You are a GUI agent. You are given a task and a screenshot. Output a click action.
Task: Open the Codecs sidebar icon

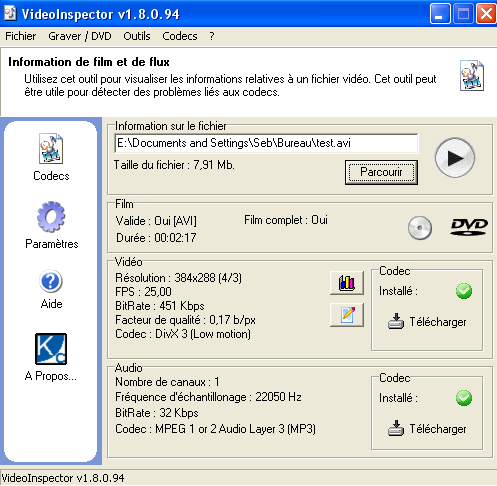51,149
